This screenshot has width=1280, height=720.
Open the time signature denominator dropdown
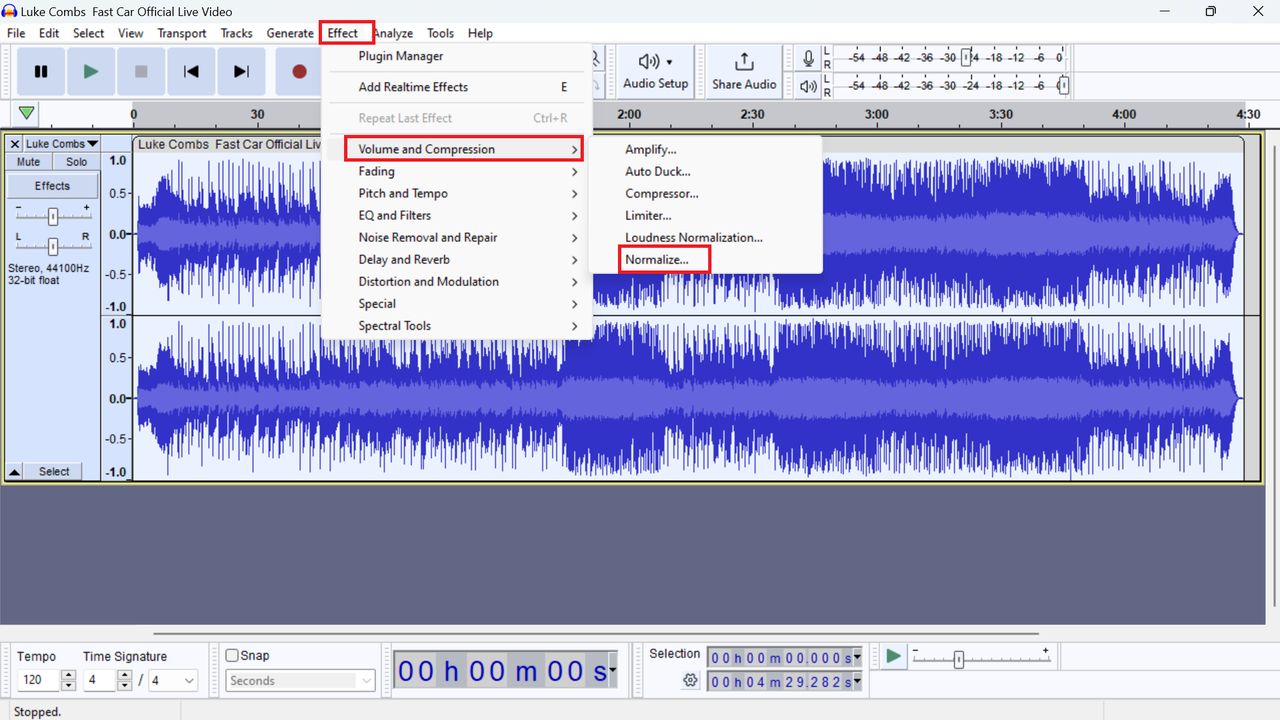tap(172, 680)
